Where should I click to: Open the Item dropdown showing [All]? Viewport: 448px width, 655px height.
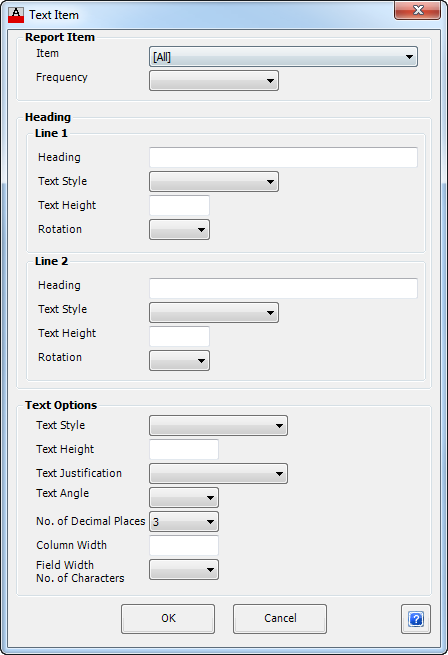(x=283, y=57)
